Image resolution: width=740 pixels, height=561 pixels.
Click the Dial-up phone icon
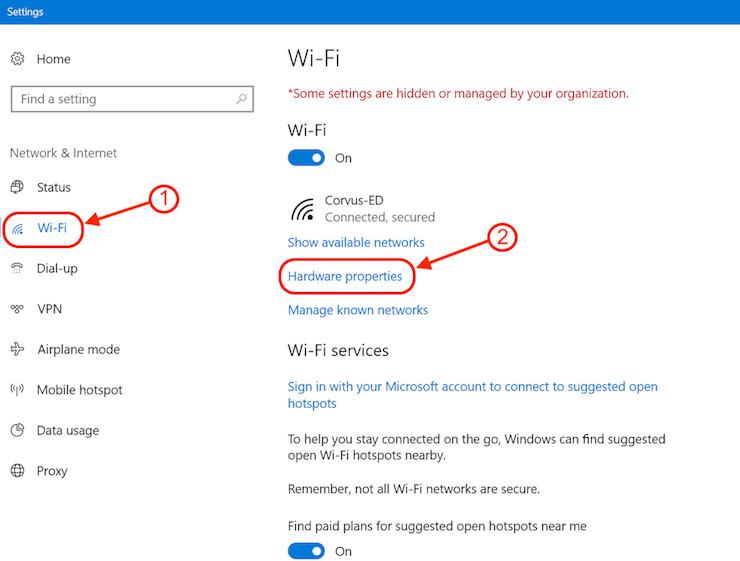(x=17, y=268)
